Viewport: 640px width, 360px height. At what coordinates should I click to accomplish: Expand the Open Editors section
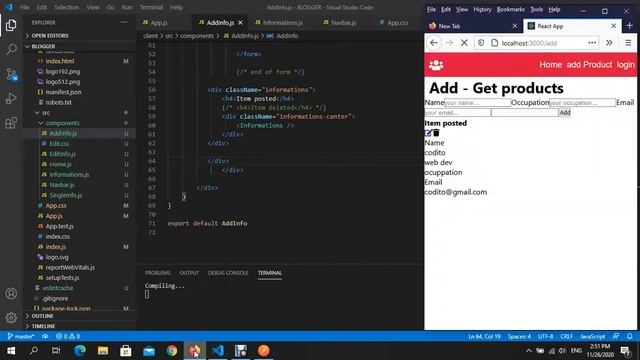coord(50,36)
